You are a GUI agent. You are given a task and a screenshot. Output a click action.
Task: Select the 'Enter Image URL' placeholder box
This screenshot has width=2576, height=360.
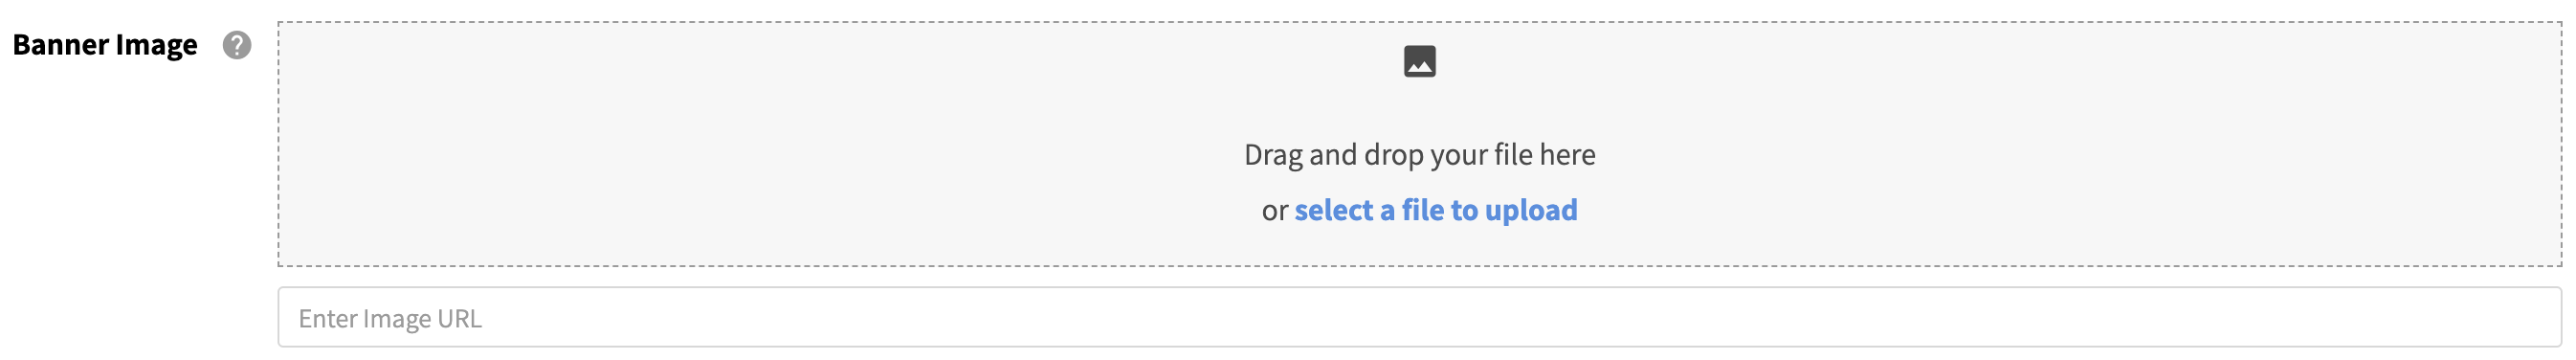(x=1420, y=318)
